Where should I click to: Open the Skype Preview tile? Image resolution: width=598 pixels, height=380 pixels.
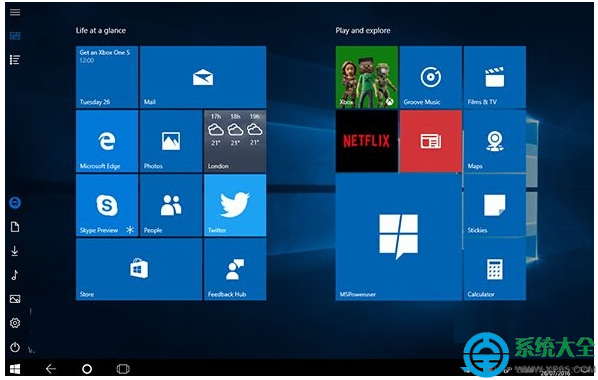coord(107,205)
